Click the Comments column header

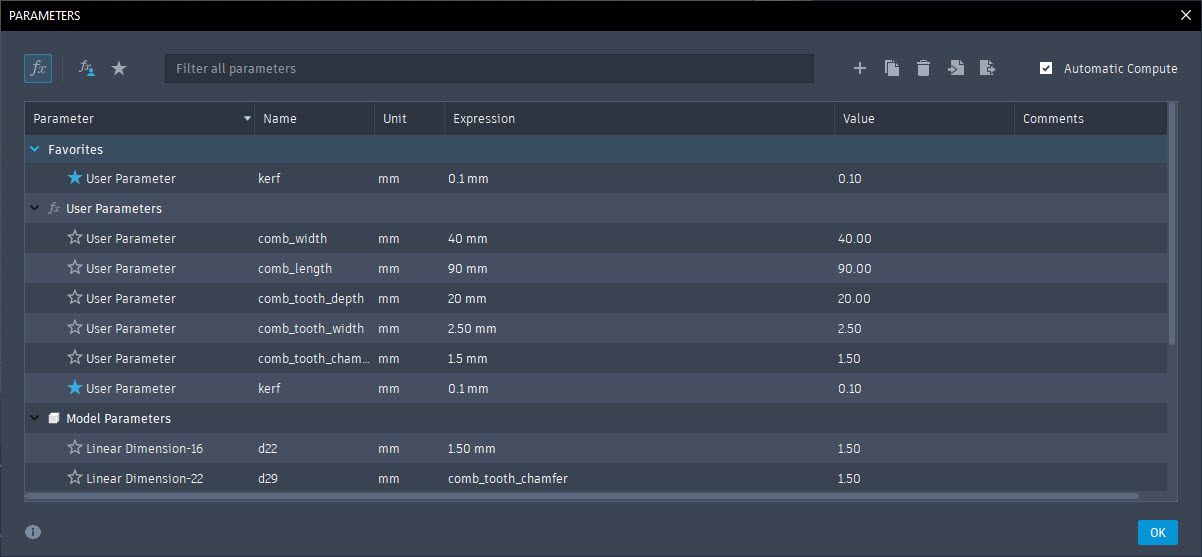pos(1090,118)
